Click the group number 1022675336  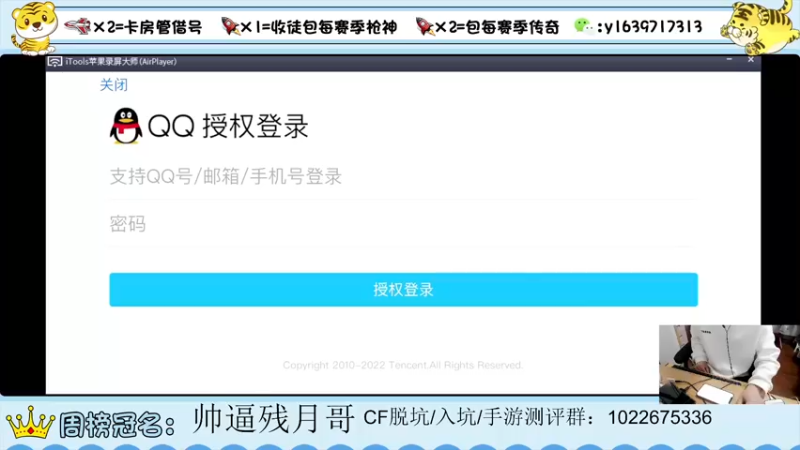(x=660, y=418)
